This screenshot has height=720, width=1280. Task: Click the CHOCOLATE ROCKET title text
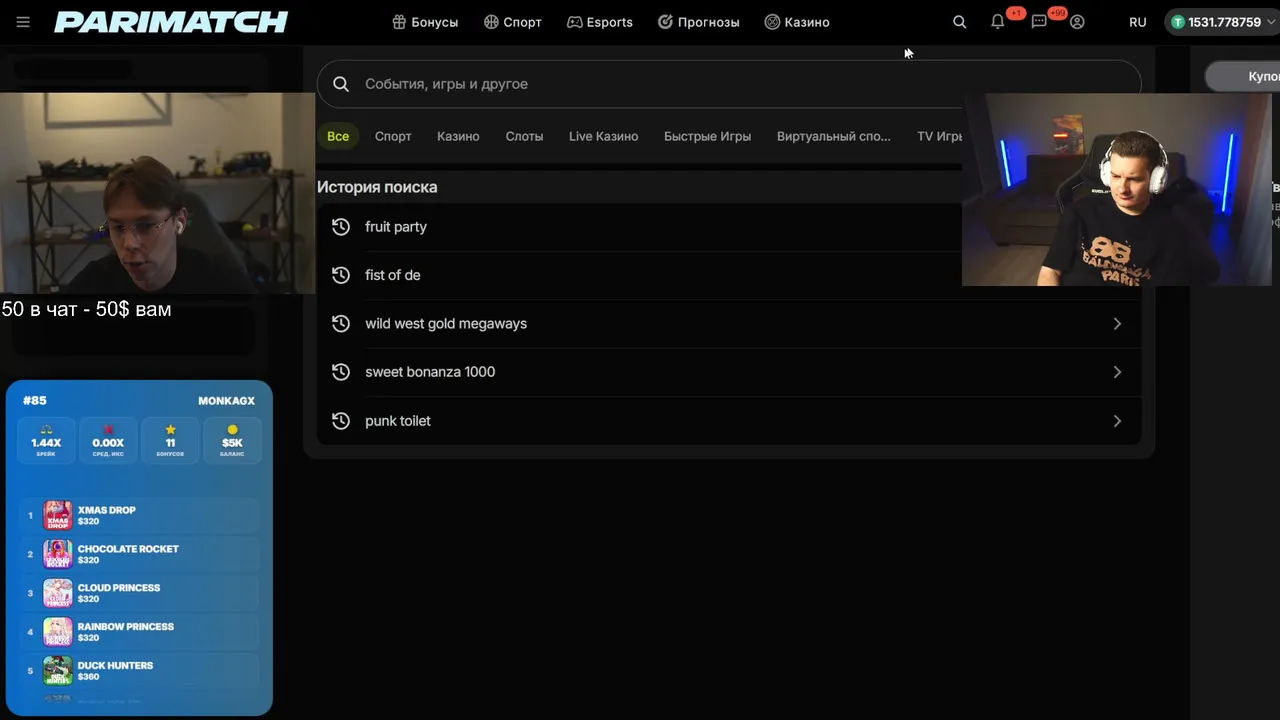coord(128,549)
